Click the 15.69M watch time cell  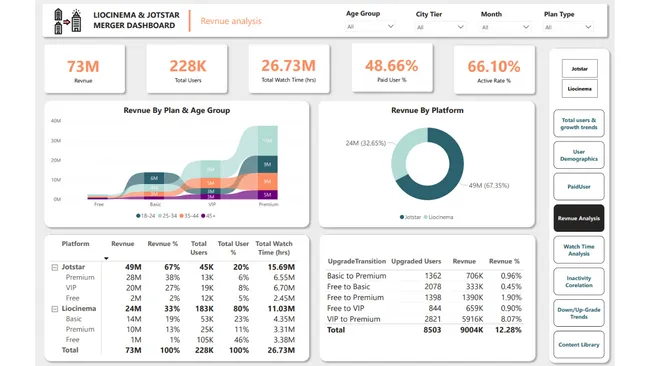coord(281,267)
